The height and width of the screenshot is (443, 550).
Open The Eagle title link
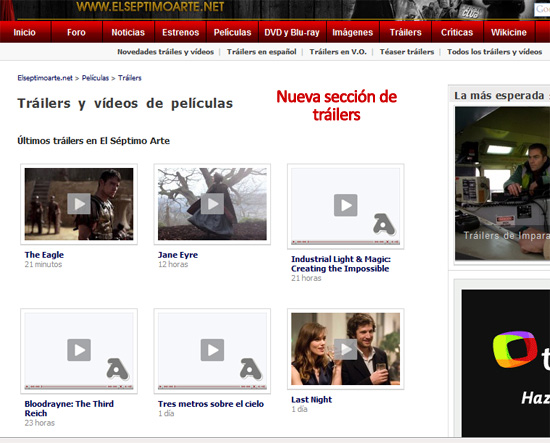(x=44, y=255)
